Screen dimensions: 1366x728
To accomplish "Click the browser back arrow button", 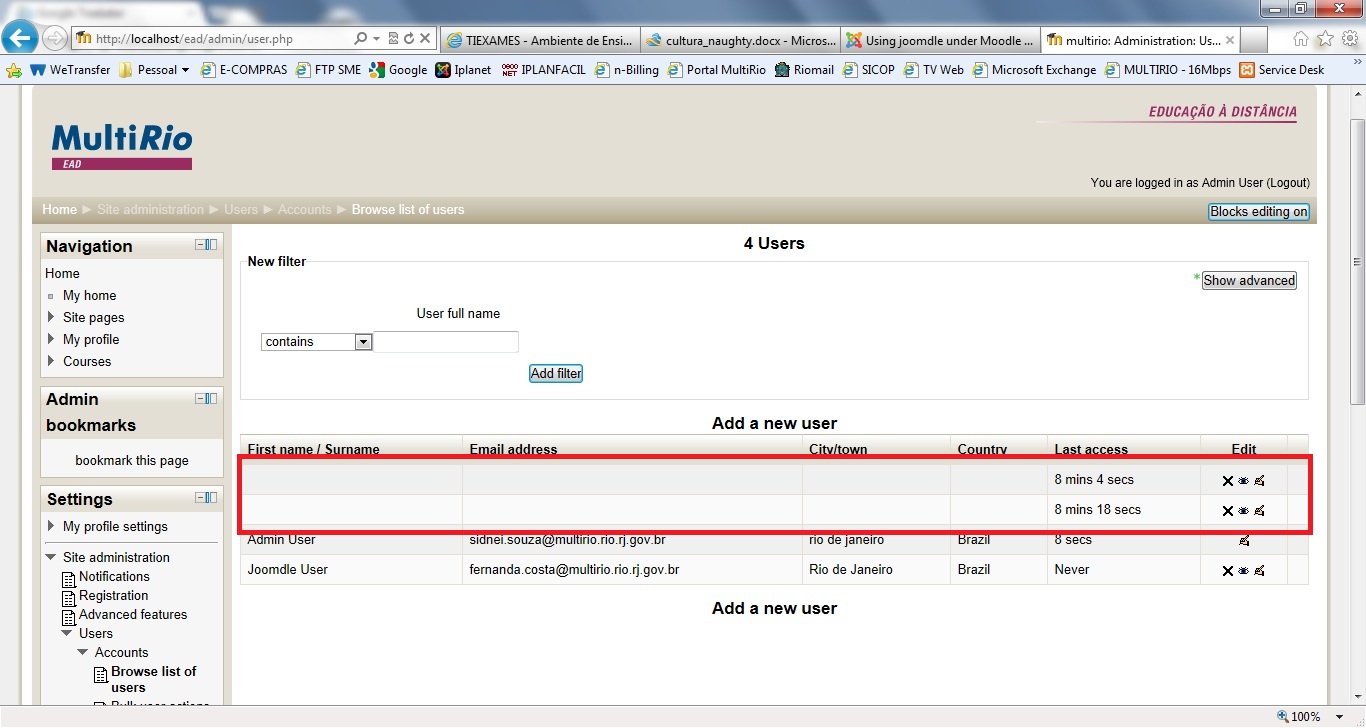I will [20, 39].
